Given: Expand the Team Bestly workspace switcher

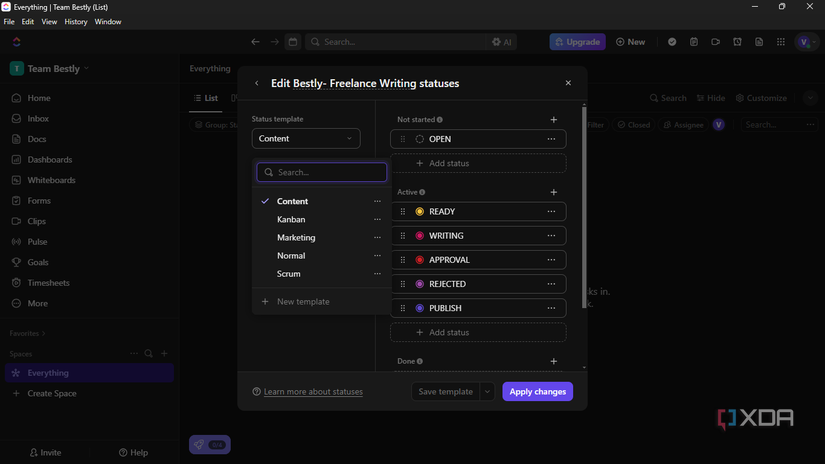Looking at the screenshot, I should 50,69.
